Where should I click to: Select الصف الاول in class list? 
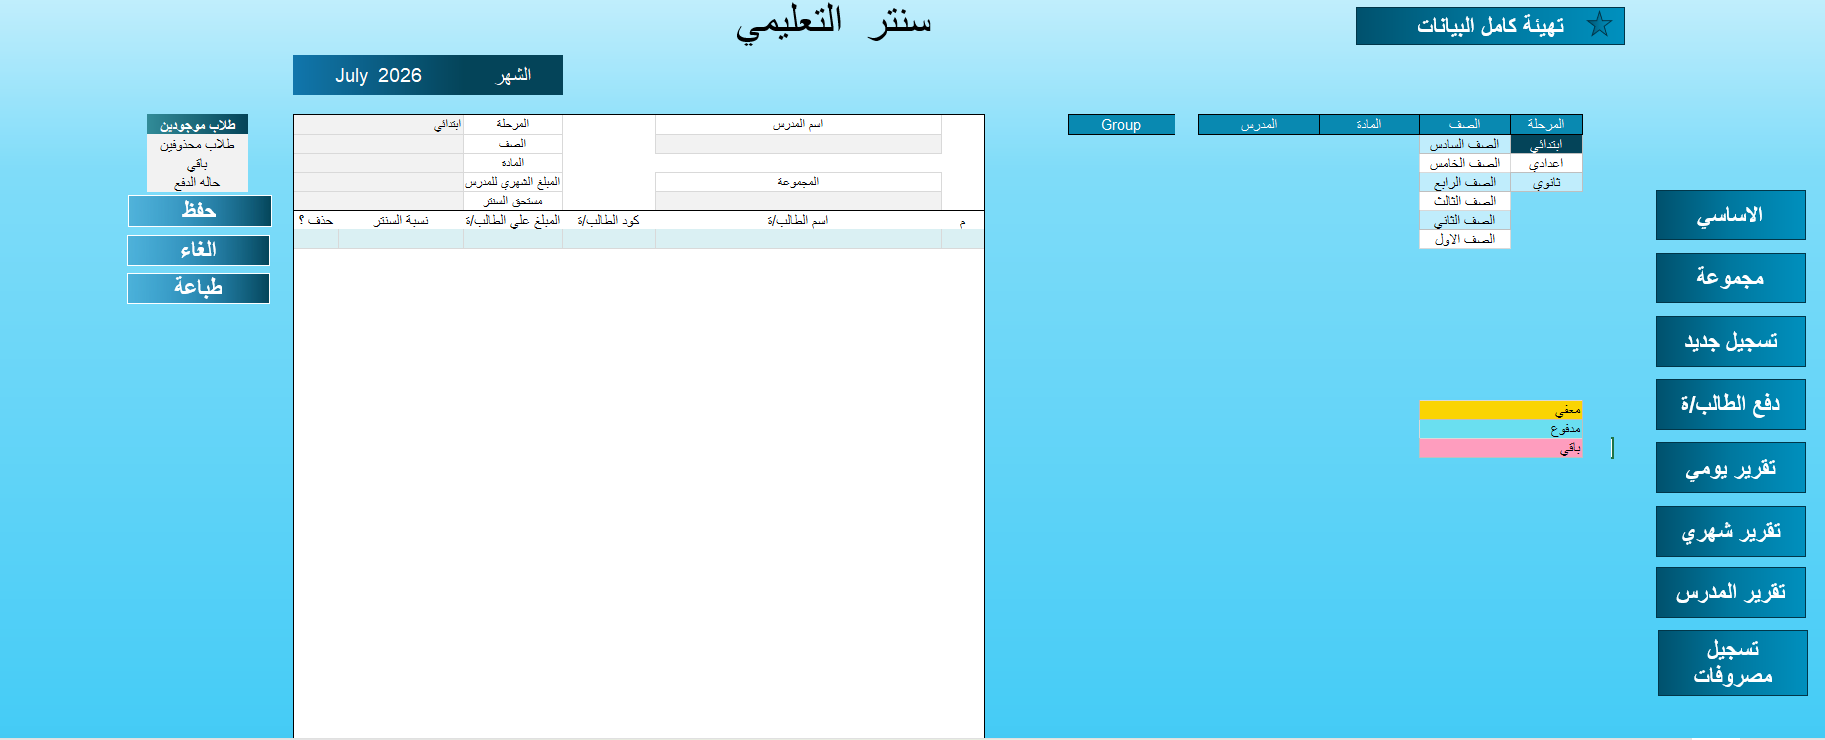pyautogui.click(x=1465, y=239)
